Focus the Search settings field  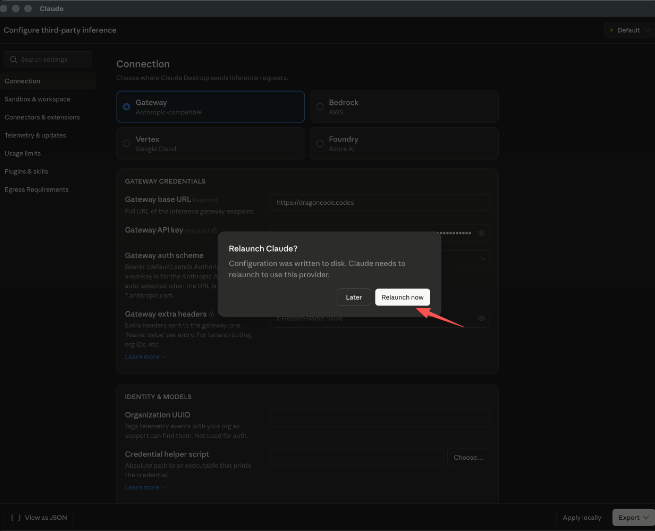(48, 59)
